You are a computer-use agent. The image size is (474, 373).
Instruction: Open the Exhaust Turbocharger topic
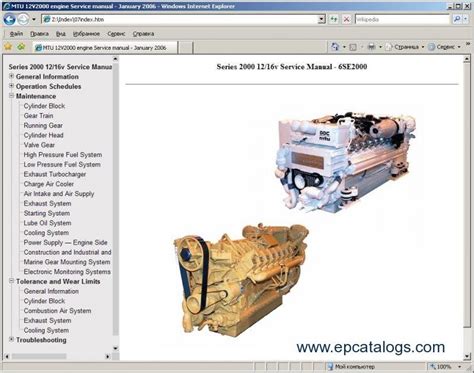point(55,174)
